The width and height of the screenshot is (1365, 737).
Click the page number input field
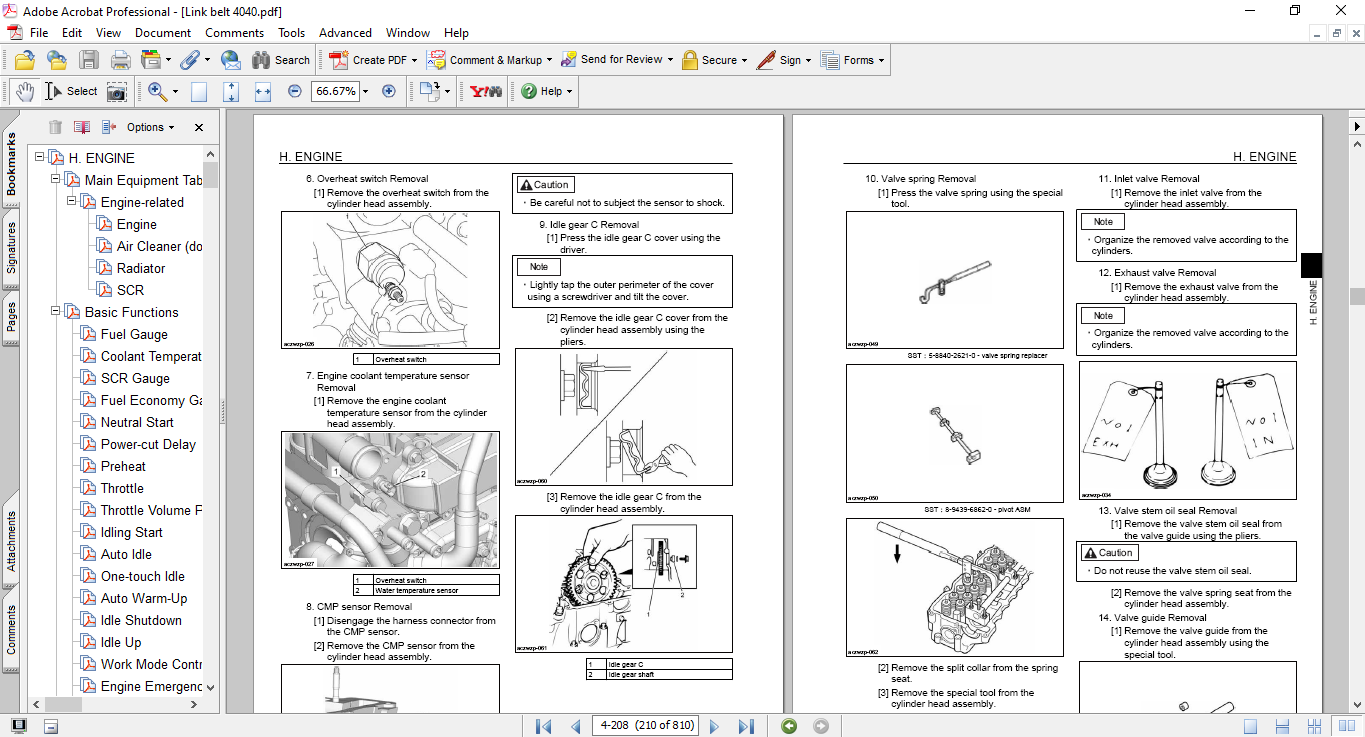tap(646, 726)
